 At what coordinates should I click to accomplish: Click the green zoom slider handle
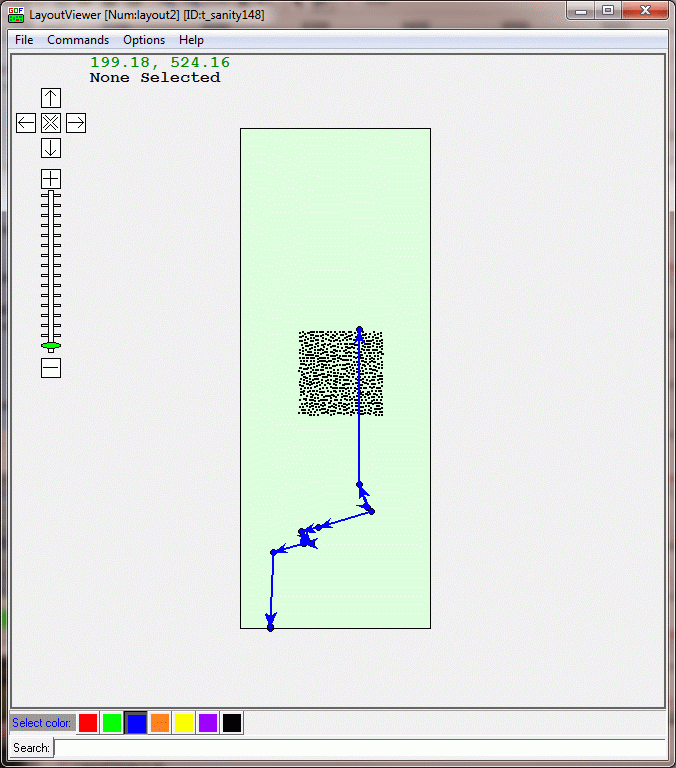click(x=51, y=346)
